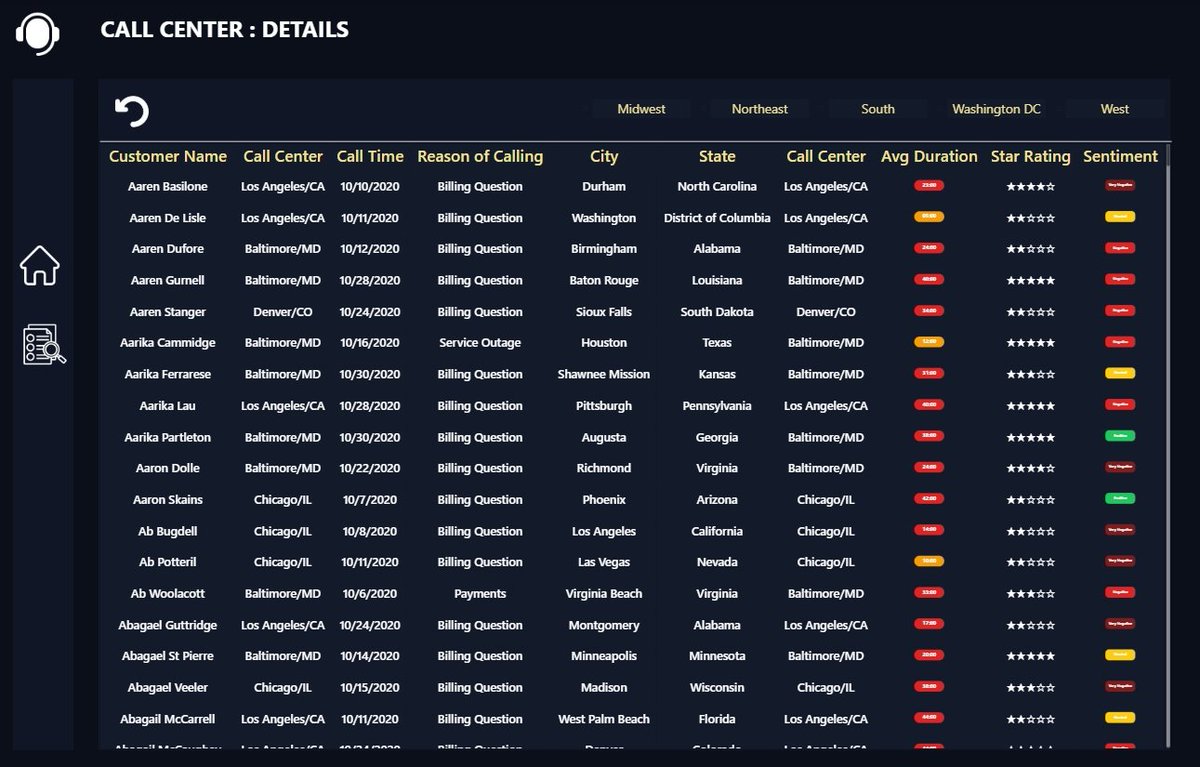Select customer name Aaren Dufore
The image size is (1200, 767).
168,249
